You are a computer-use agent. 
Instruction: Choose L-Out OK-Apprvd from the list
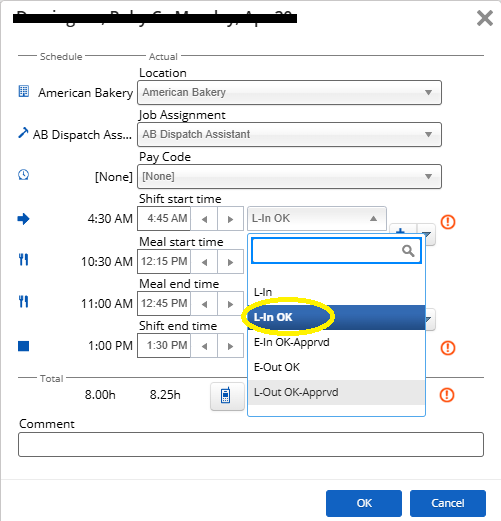336,392
